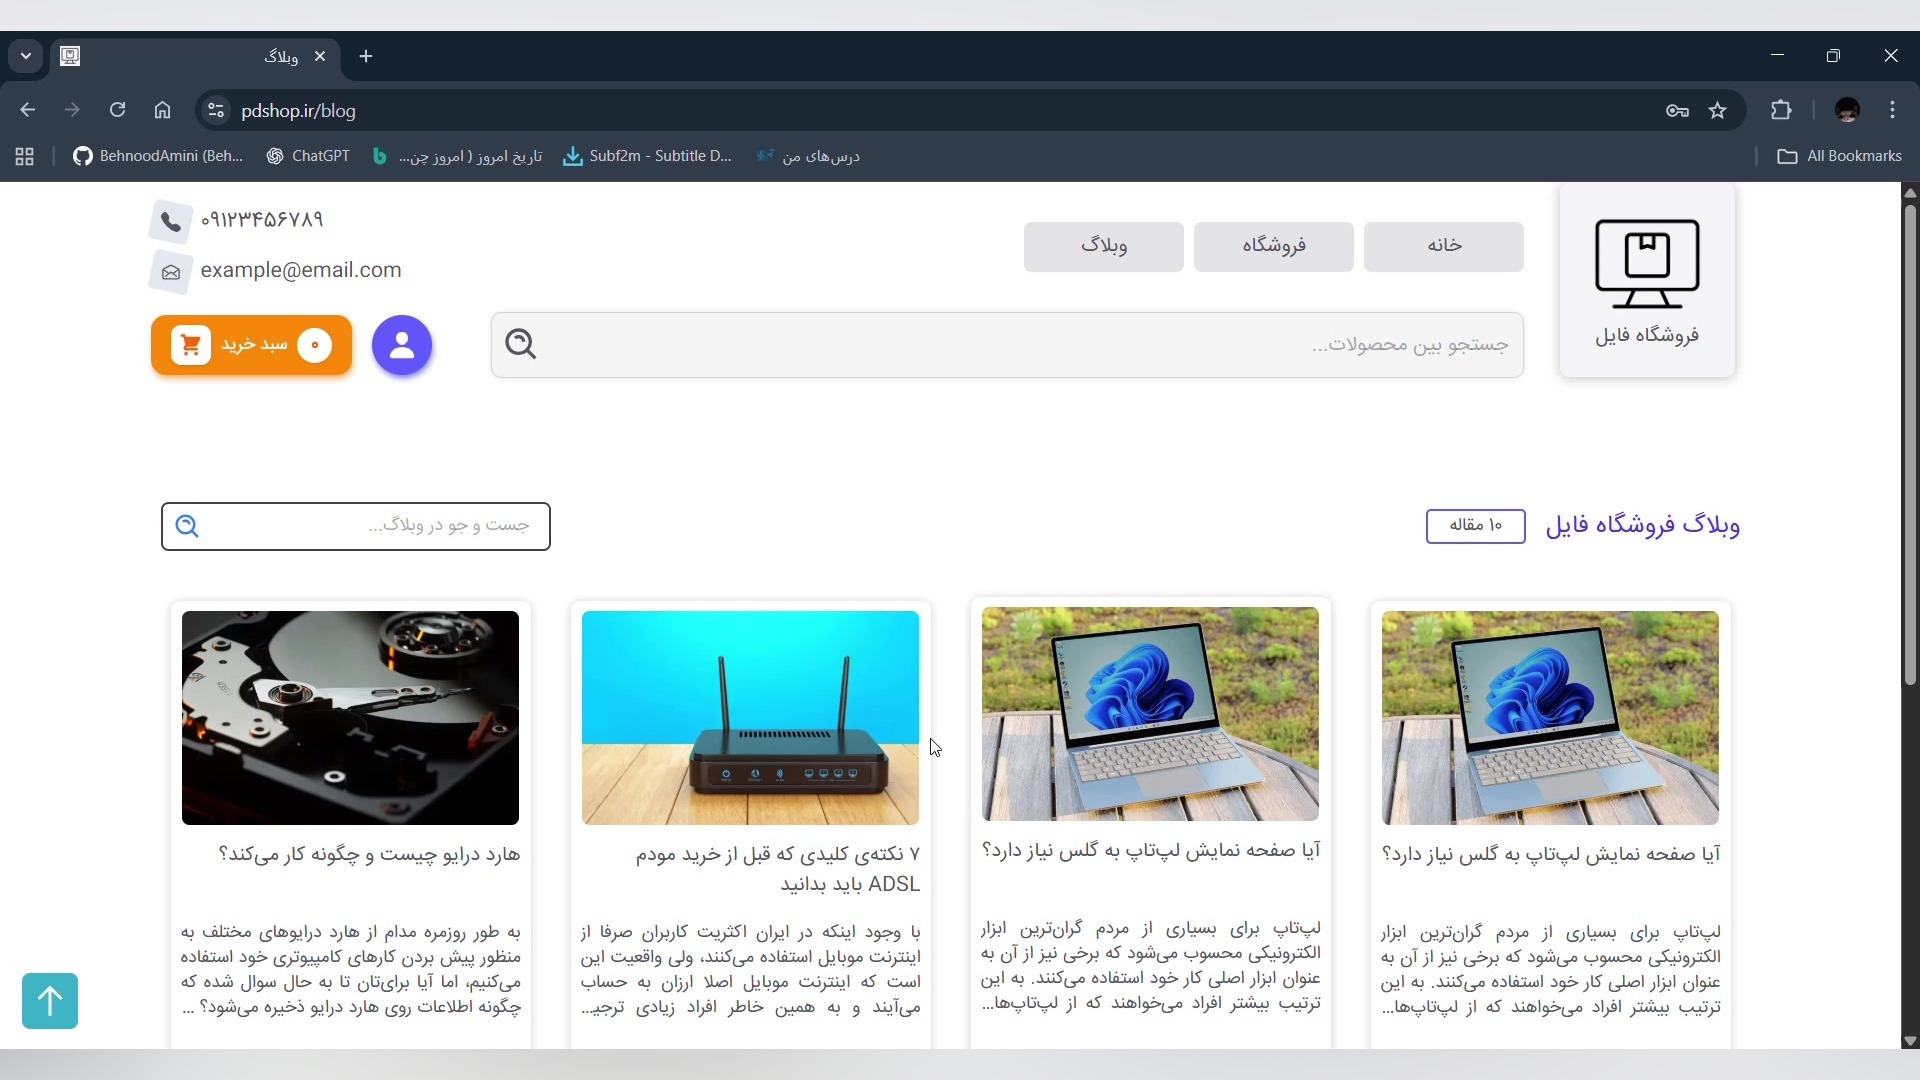Open the فروشگاه menu item
This screenshot has width=1920, height=1080.
1273,246
